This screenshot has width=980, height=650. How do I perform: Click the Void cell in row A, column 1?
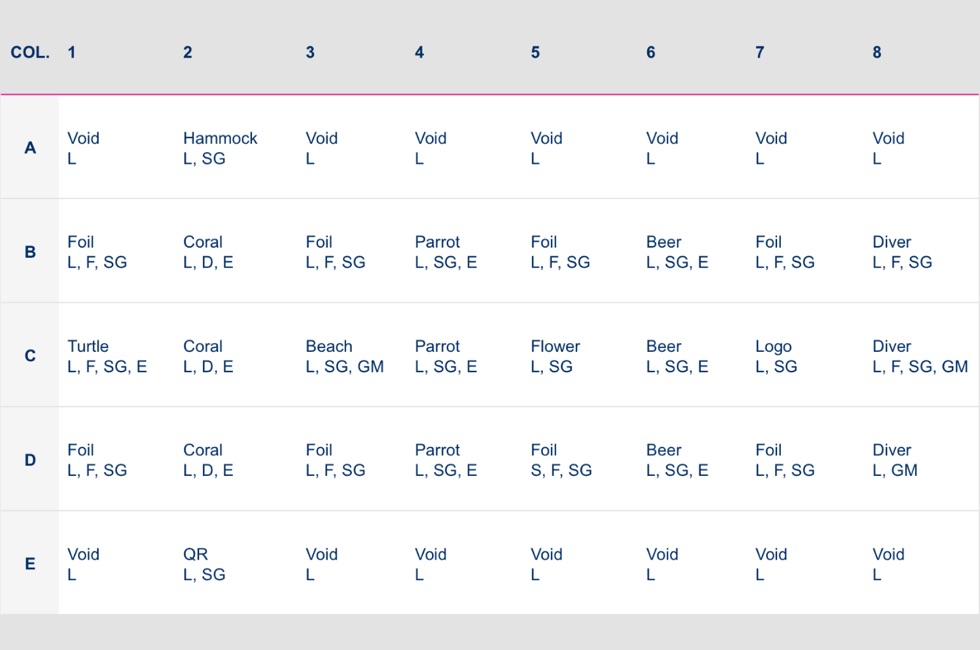(x=83, y=148)
